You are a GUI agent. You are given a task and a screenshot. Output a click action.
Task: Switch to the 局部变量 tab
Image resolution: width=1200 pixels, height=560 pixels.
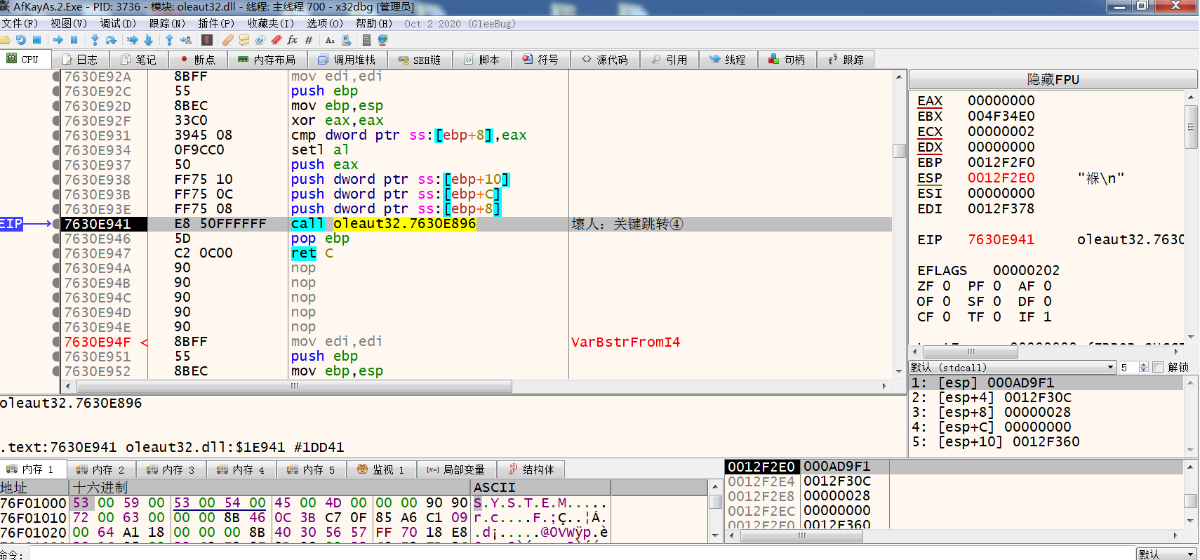coord(455,469)
